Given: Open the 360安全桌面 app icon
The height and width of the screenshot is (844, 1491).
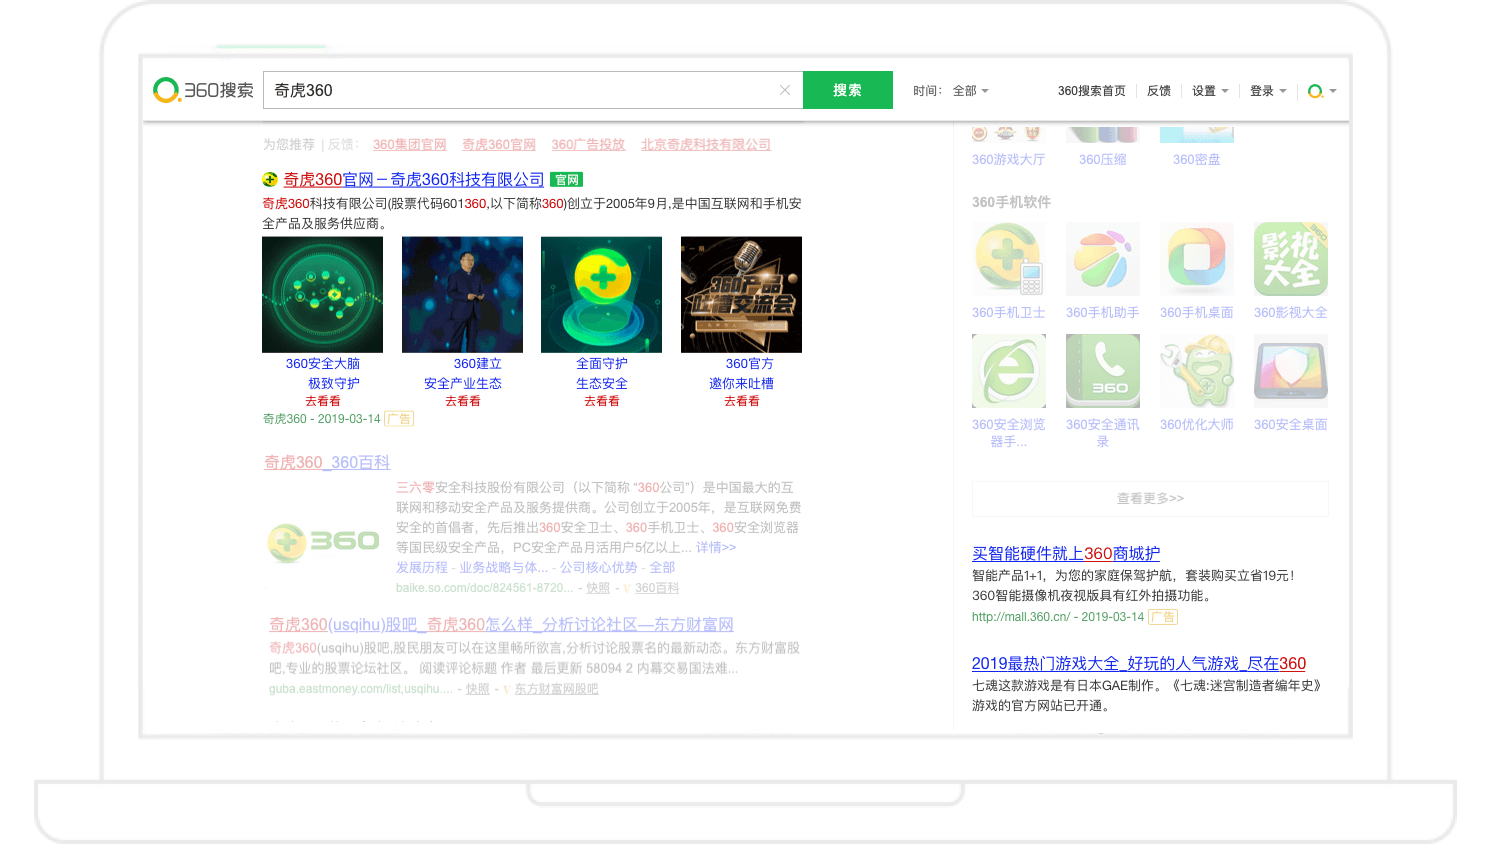Looking at the screenshot, I should [x=1291, y=371].
